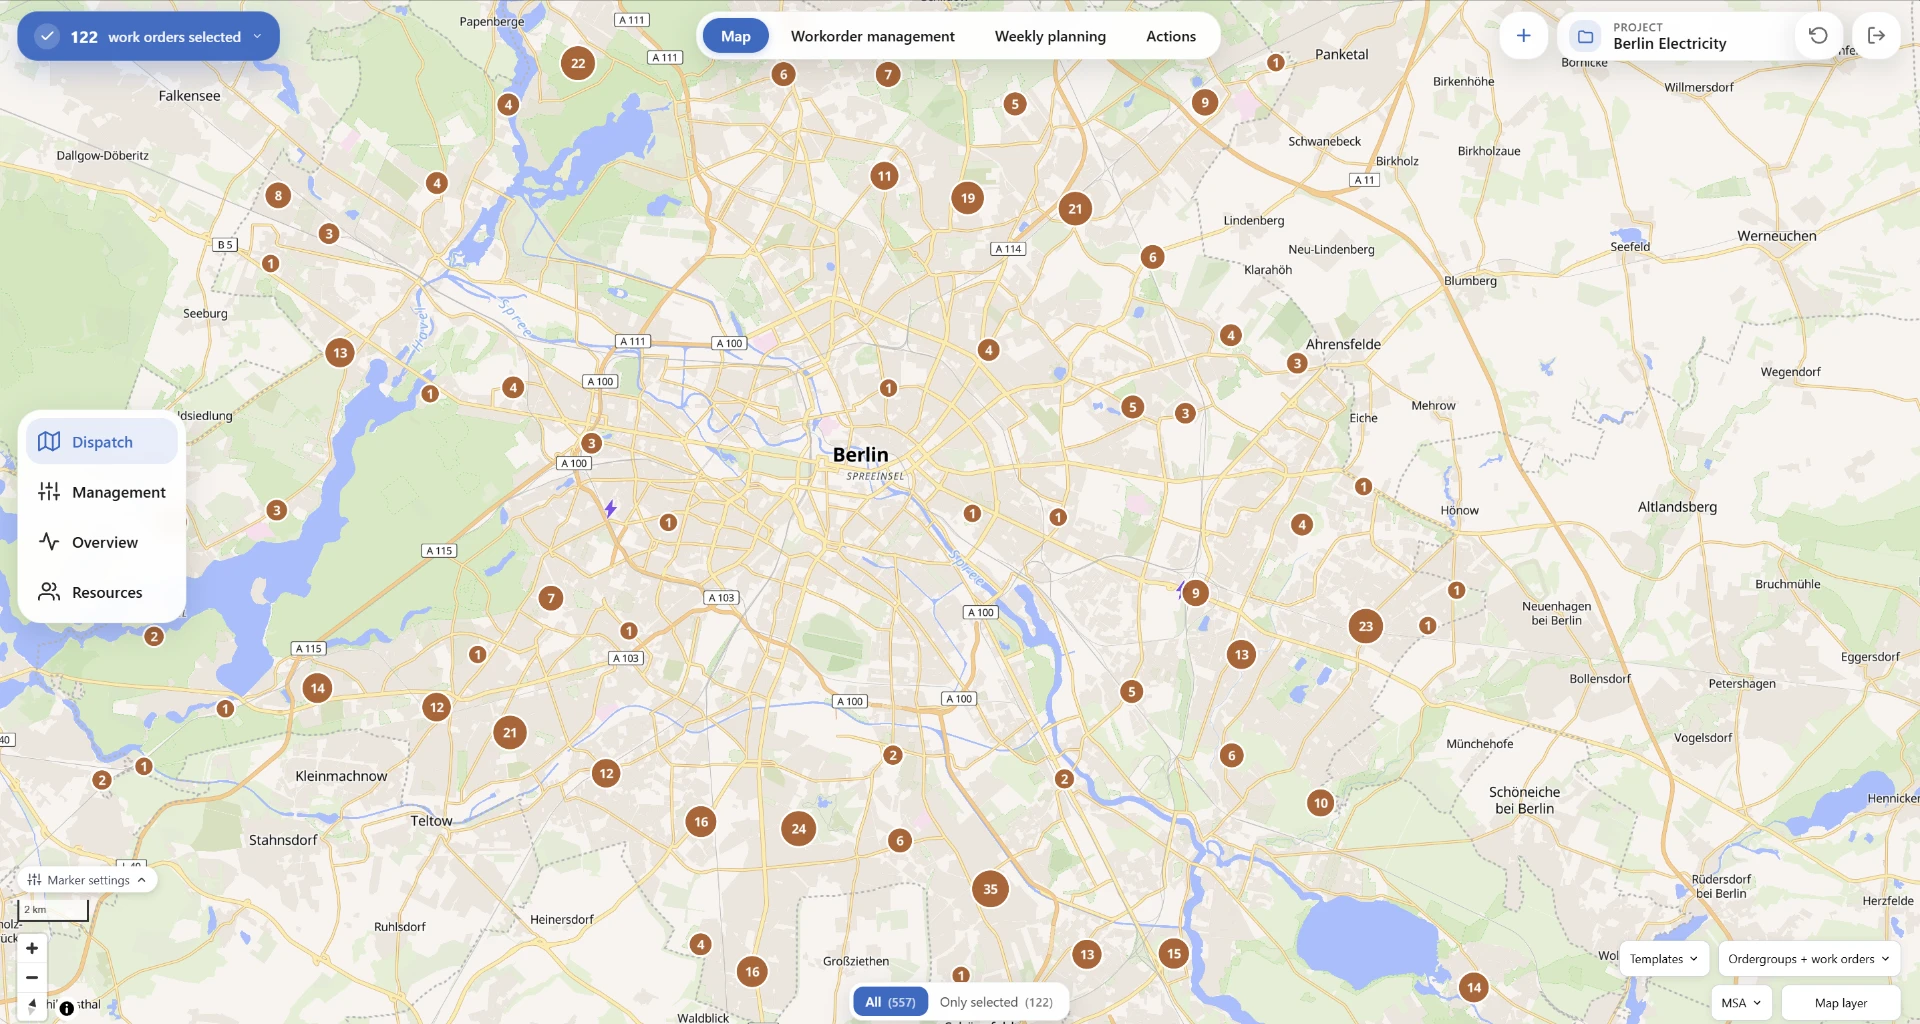Select the cluster marker showing 24

coord(798,828)
